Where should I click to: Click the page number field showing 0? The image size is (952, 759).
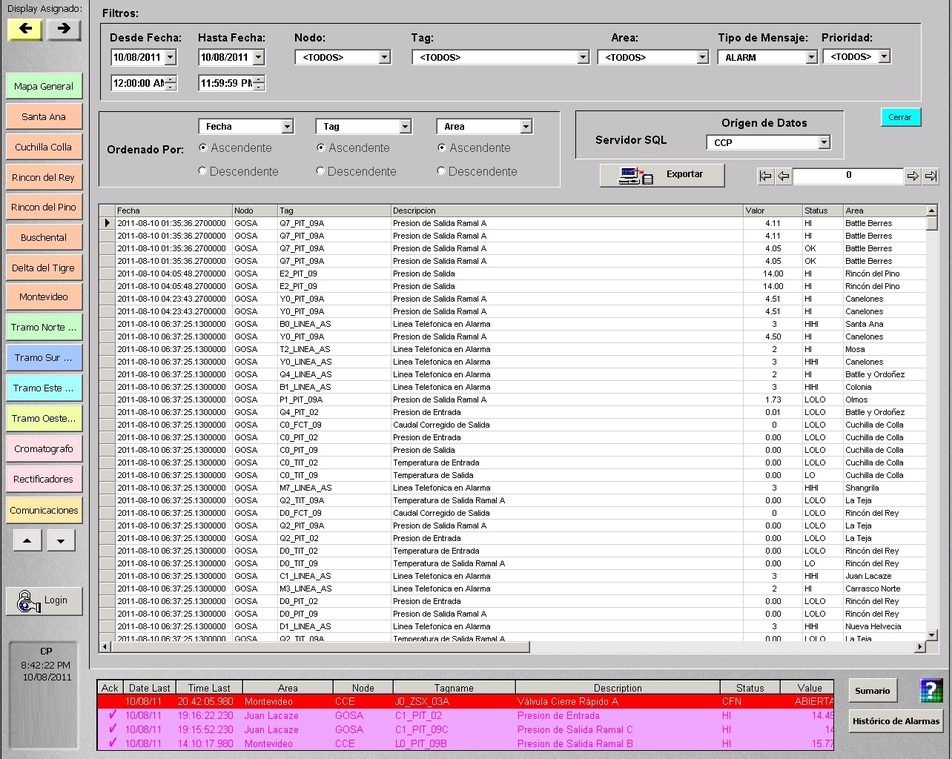pyautogui.click(x=848, y=176)
